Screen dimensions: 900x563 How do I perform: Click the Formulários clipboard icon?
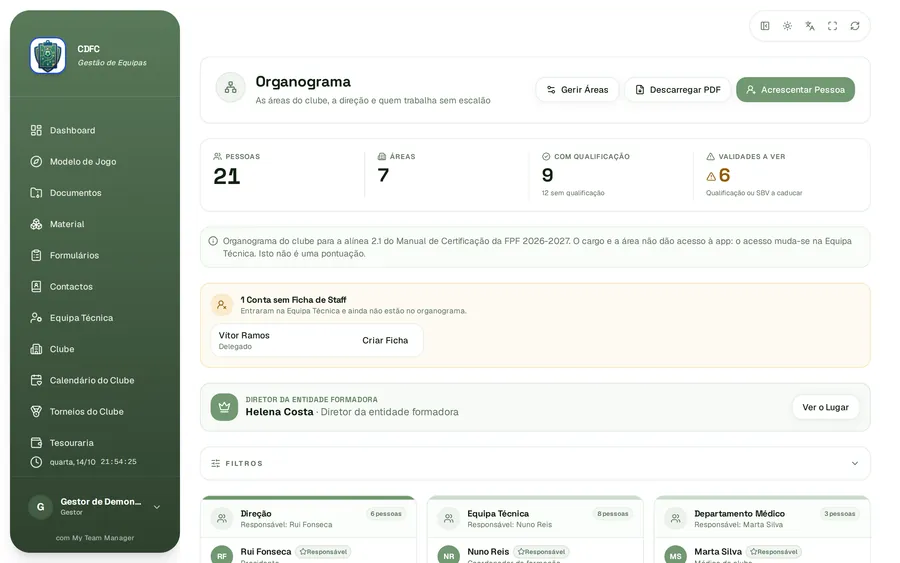[36, 255]
